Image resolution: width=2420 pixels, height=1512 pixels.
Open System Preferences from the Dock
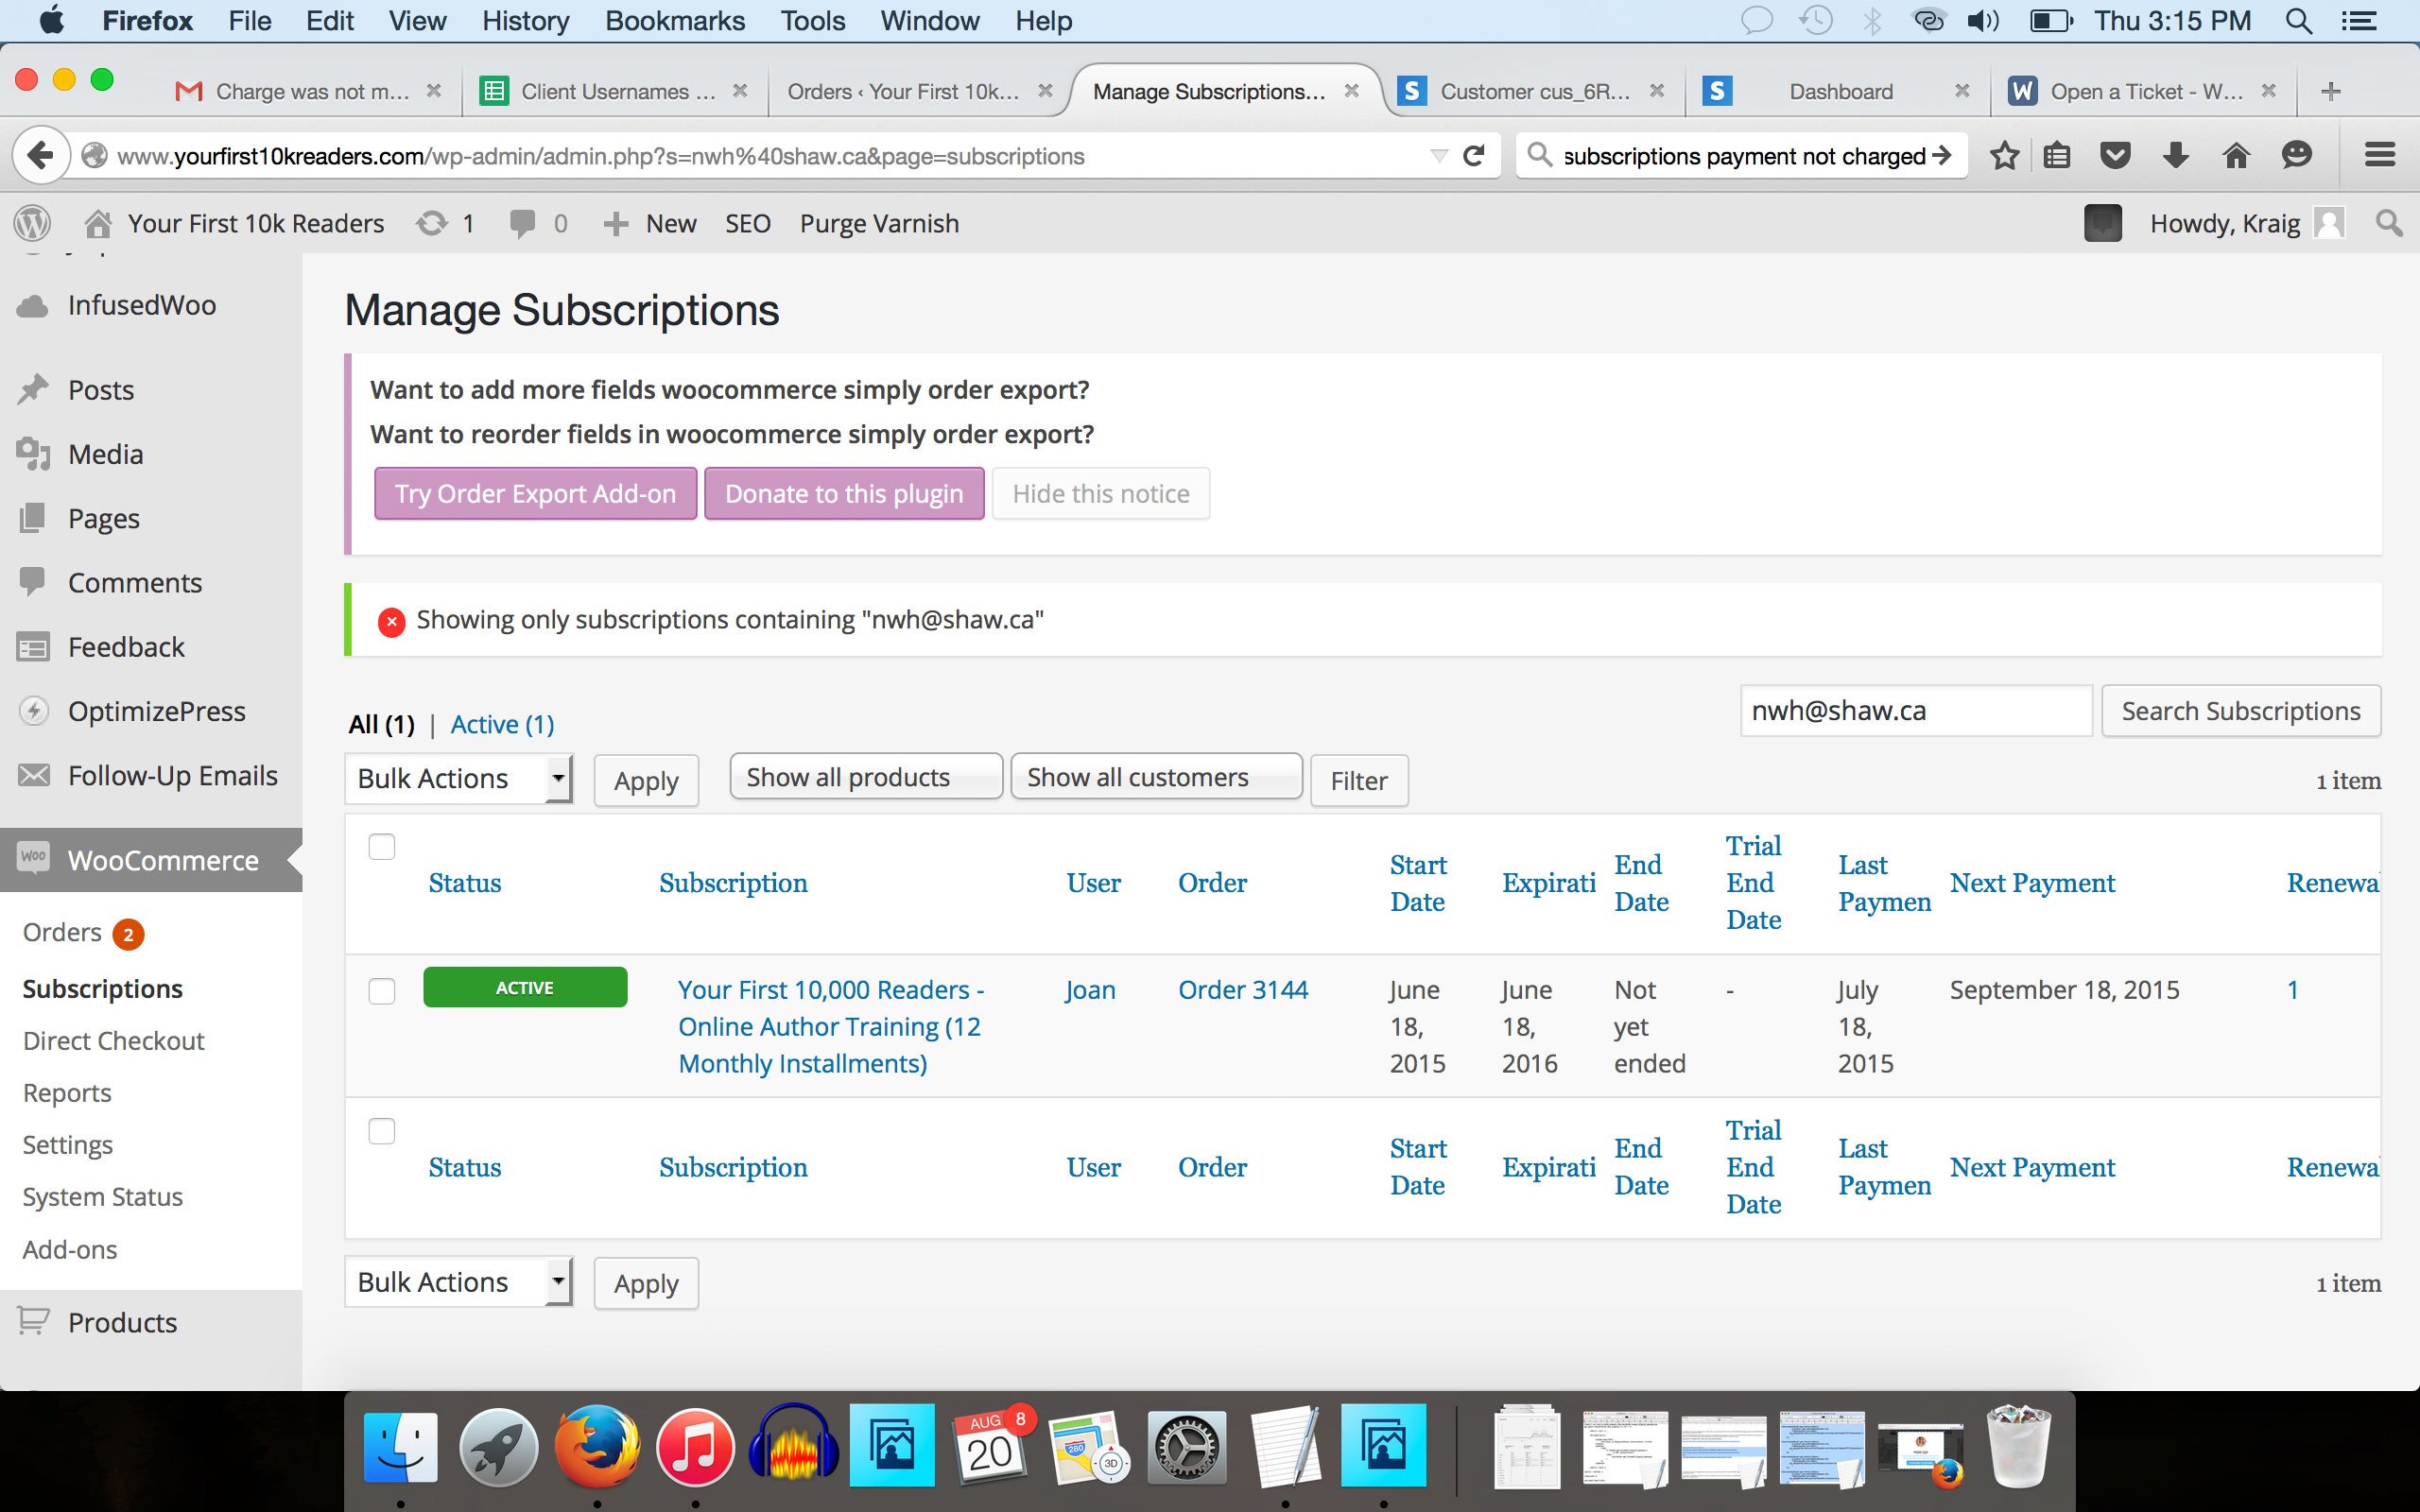tap(1187, 1446)
